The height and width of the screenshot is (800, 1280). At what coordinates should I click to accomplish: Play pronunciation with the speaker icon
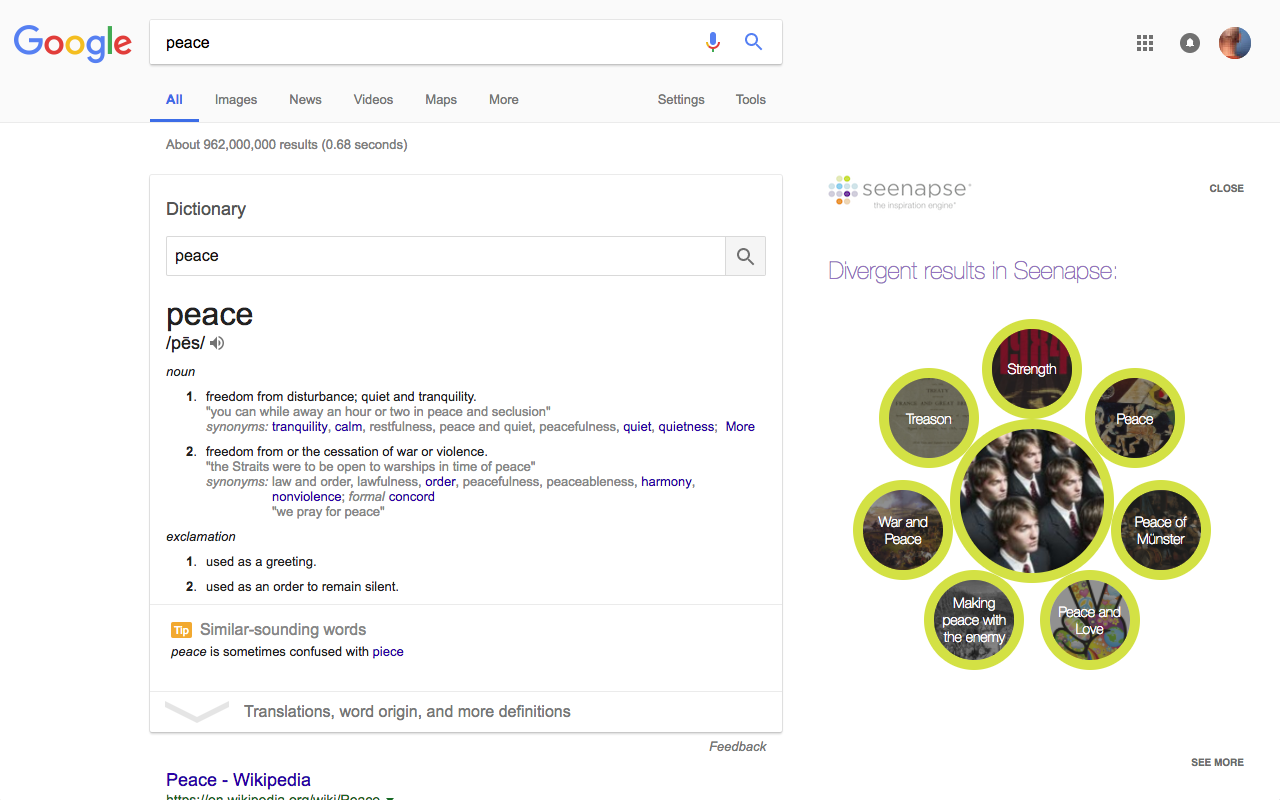pyautogui.click(x=217, y=343)
